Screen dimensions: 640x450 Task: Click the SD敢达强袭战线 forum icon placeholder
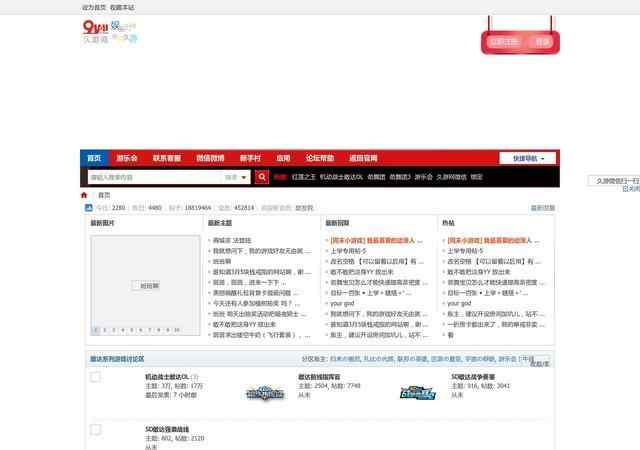[96, 430]
